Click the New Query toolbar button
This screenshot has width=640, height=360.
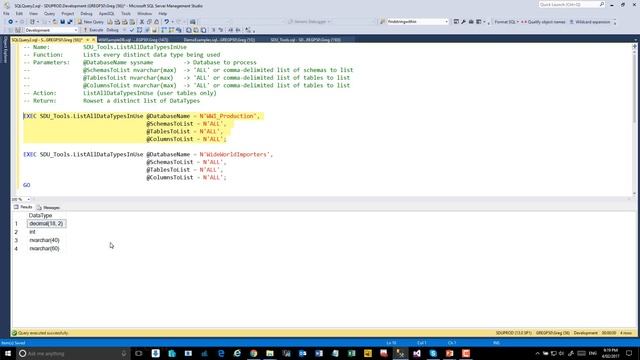91,22
